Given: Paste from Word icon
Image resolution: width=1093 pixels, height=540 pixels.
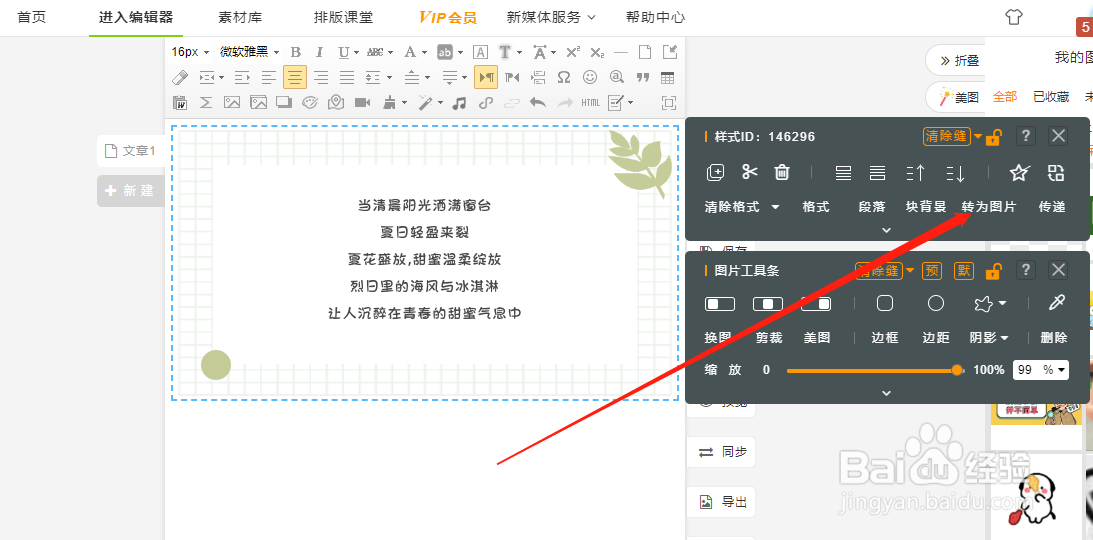Looking at the screenshot, I should pos(180,102).
